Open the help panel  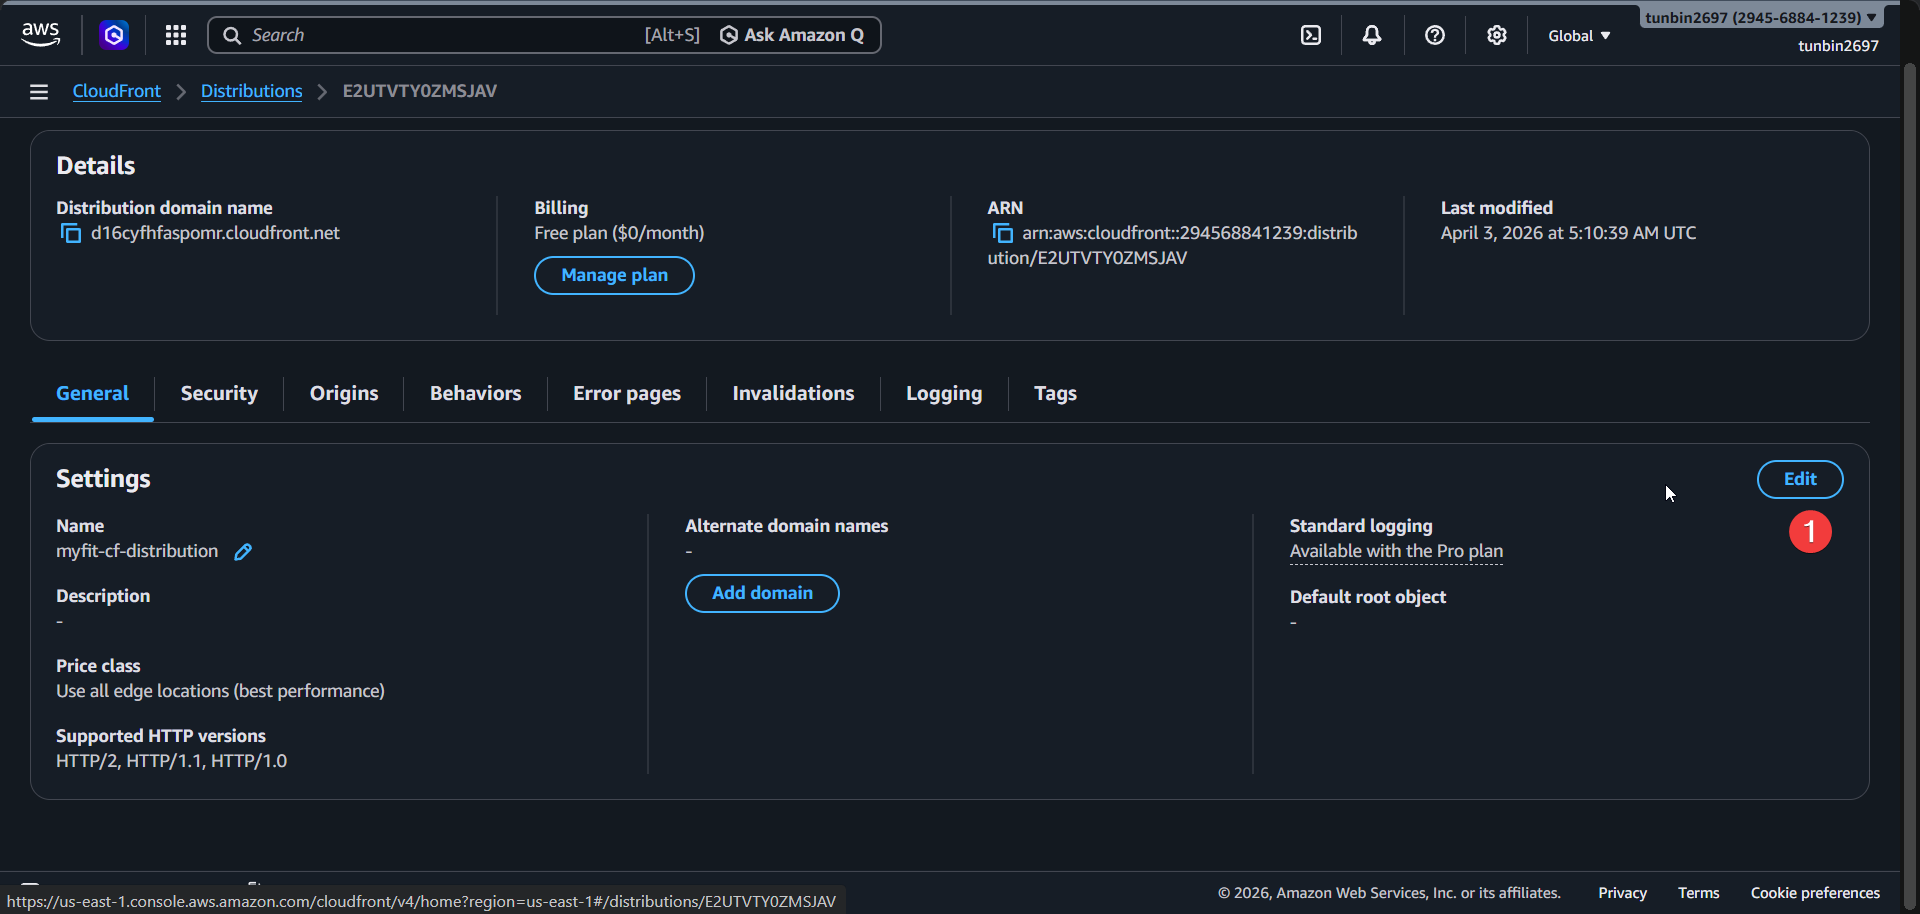1435,34
